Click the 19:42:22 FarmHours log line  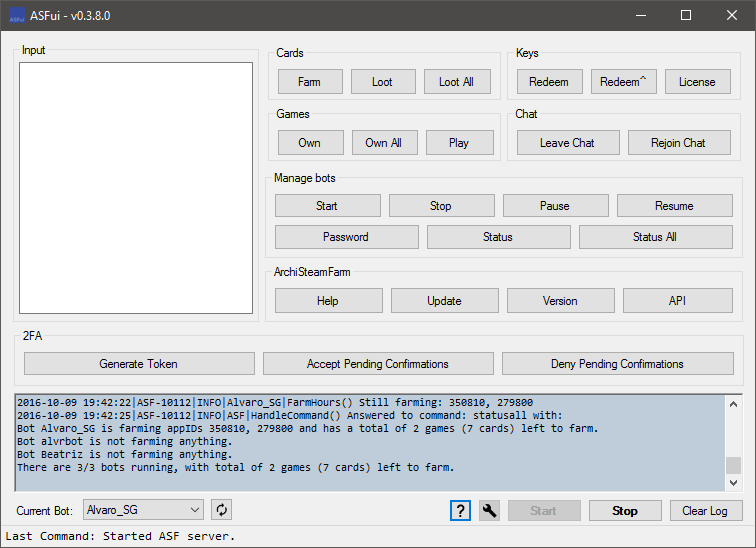pyautogui.click(x=275, y=402)
